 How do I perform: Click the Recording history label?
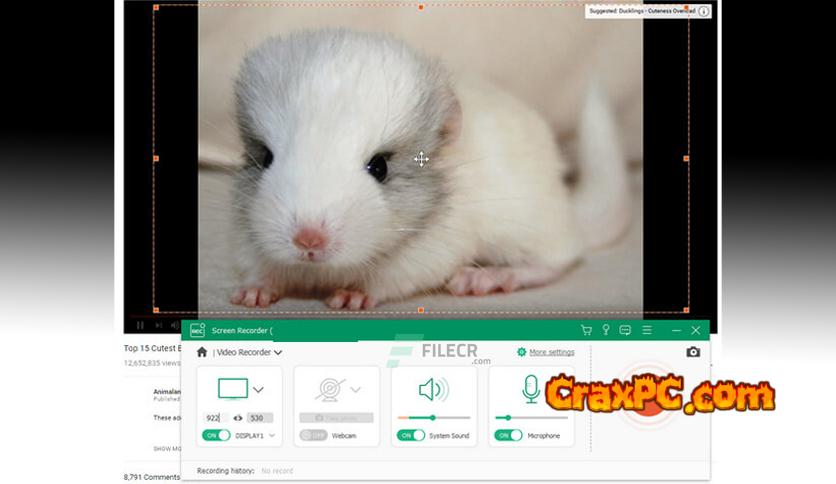pyautogui.click(x=225, y=470)
